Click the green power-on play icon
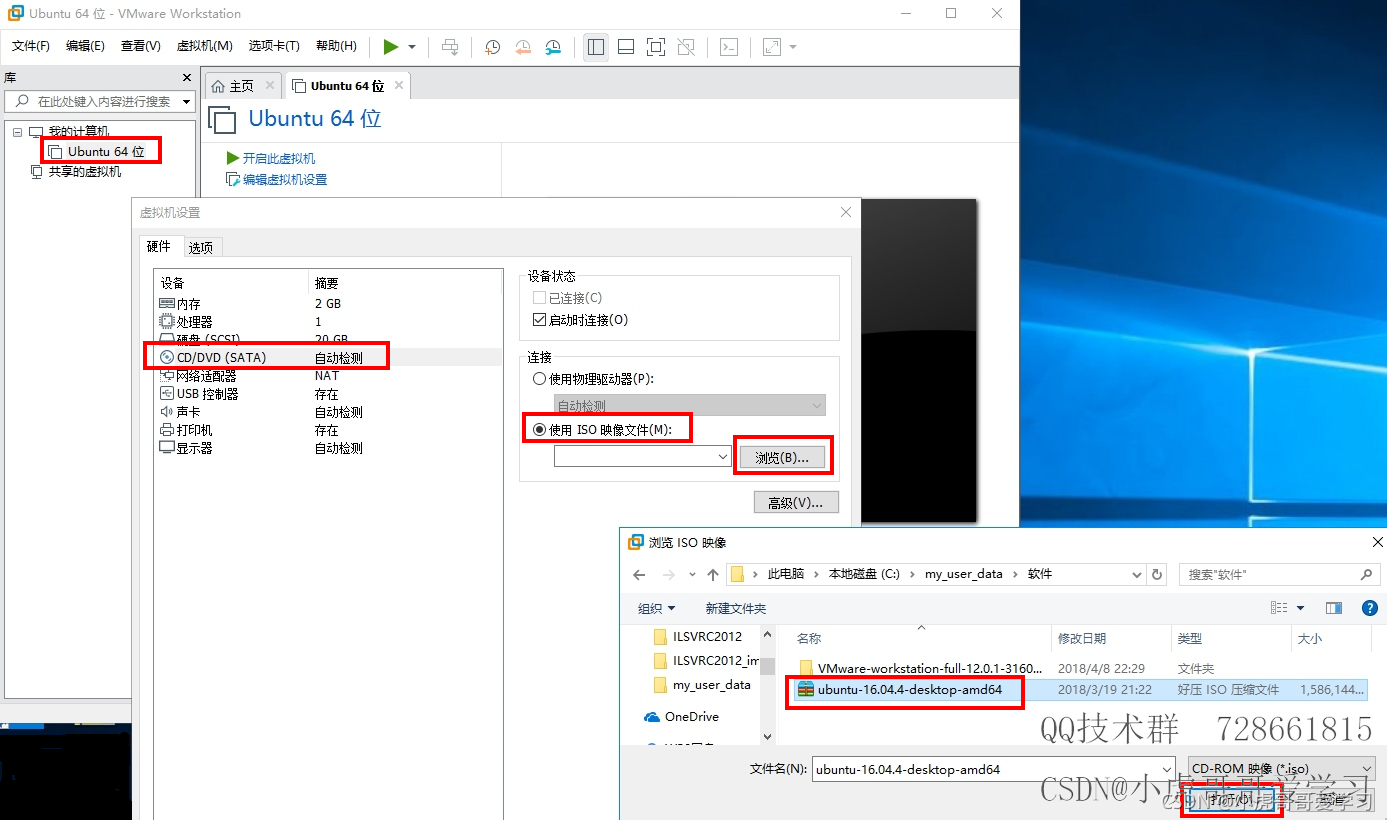The image size is (1387, 820). pyautogui.click(x=390, y=46)
